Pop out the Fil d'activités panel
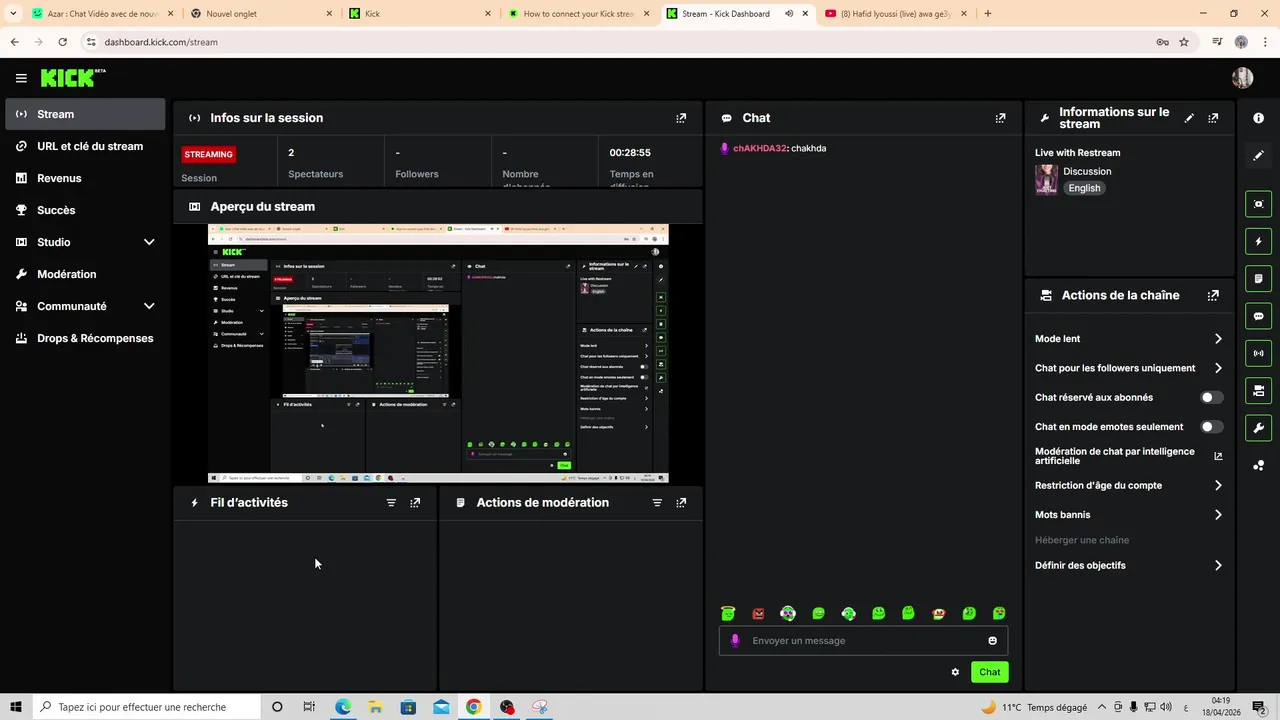1280x720 pixels. pos(415,503)
